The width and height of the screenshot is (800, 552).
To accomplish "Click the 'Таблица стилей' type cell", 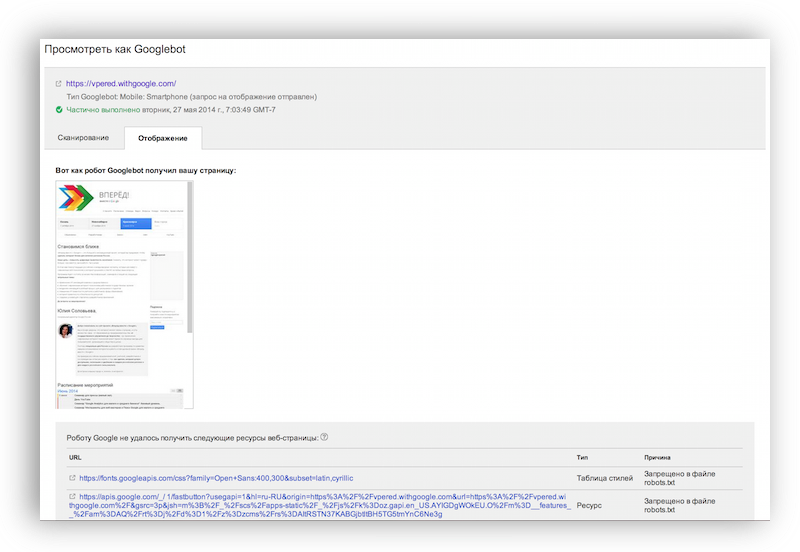I will 605,478.
